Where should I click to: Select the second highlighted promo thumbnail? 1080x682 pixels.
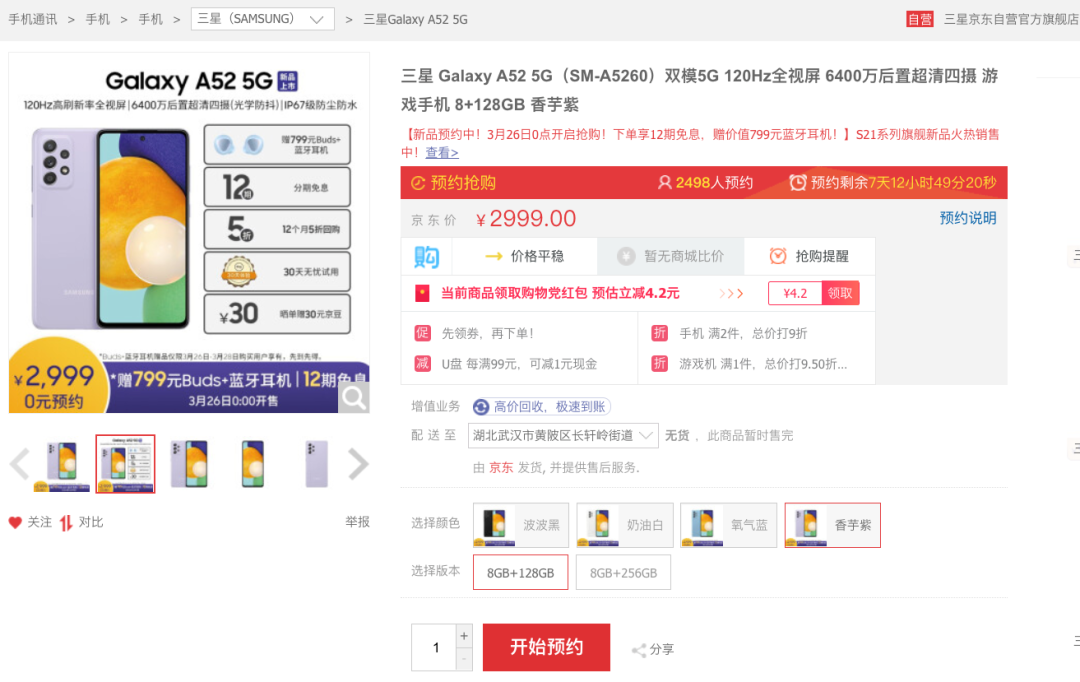pyautogui.click(x=125, y=464)
